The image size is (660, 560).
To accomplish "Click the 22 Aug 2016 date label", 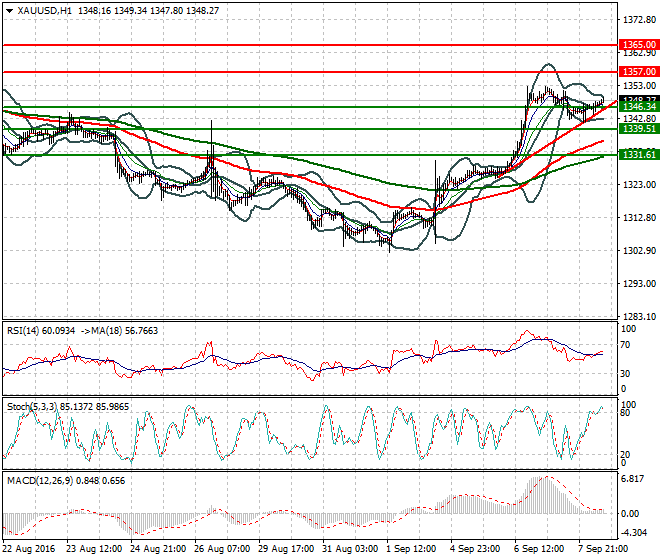I will coord(29,549).
